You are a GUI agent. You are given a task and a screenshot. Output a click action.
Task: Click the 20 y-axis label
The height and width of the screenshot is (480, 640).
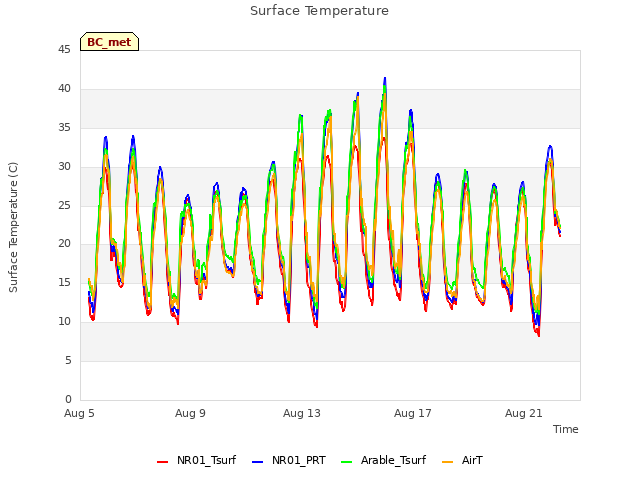[x=64, y=244]
